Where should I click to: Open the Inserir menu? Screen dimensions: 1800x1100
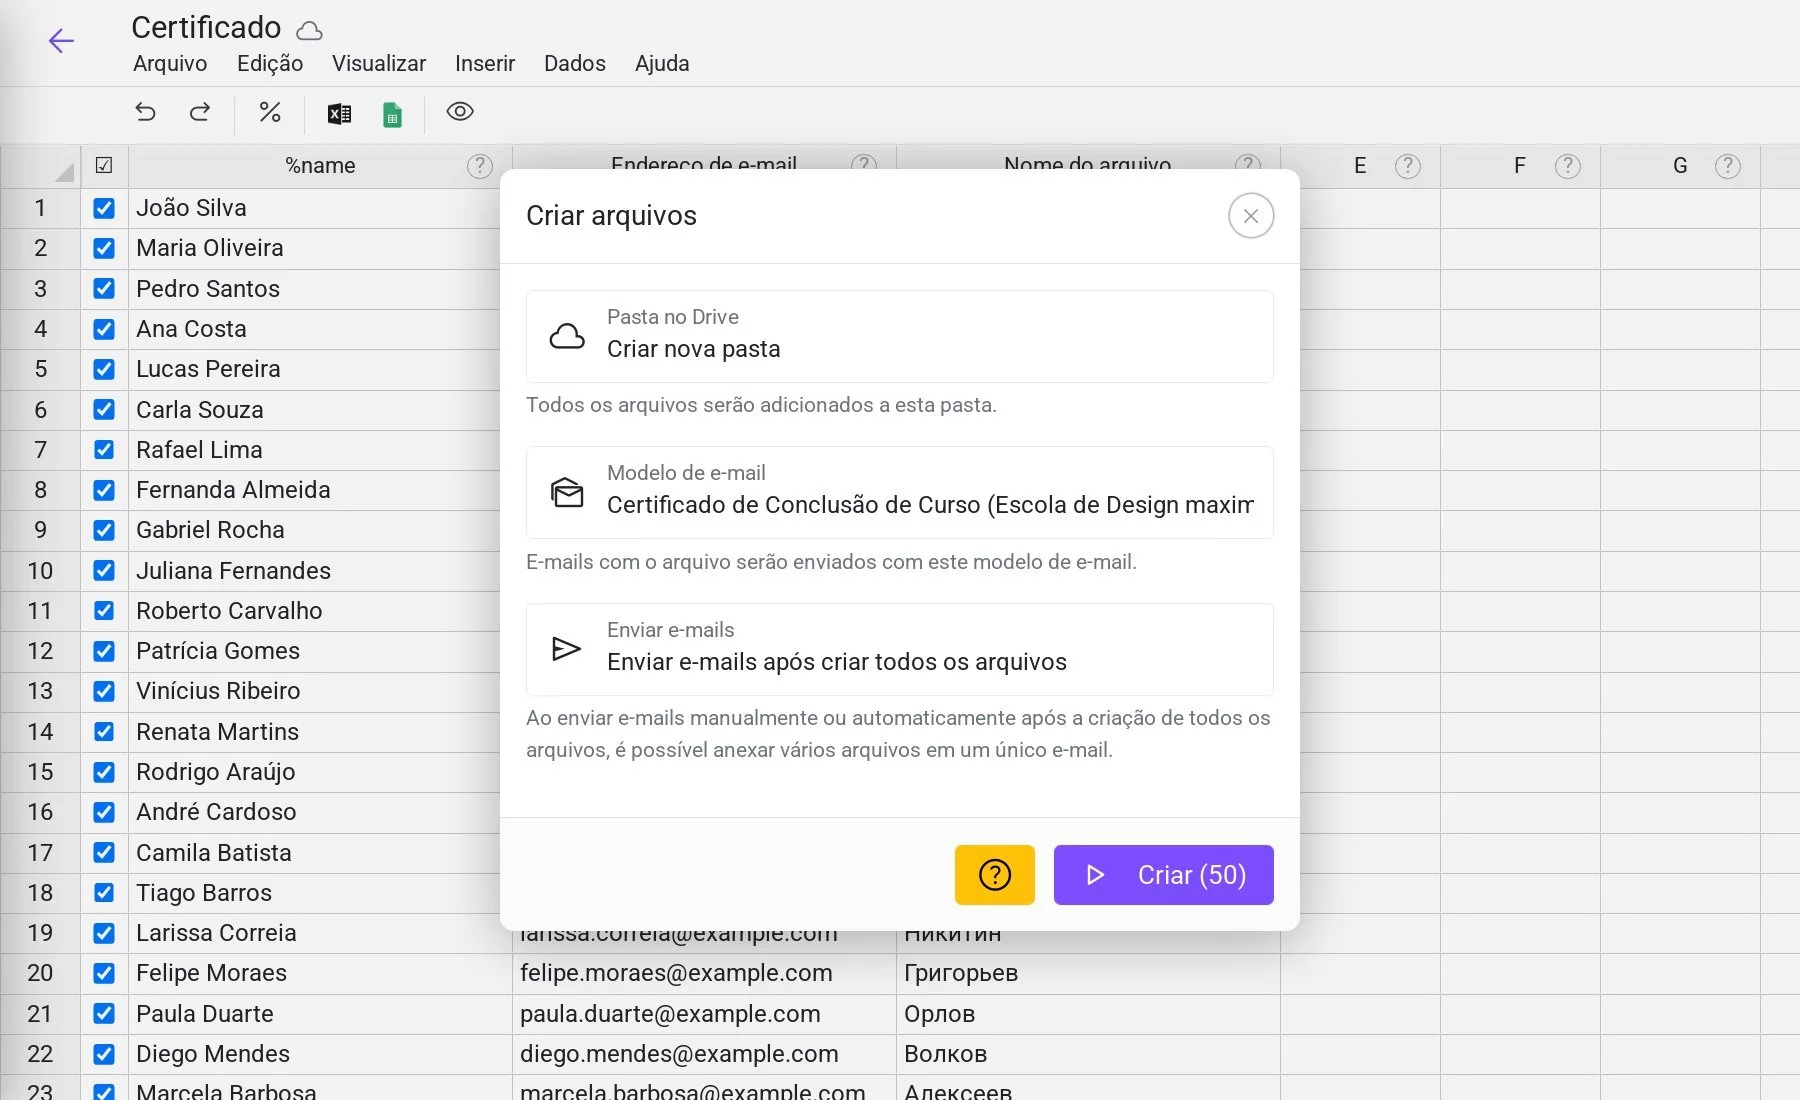click(485, 64)
